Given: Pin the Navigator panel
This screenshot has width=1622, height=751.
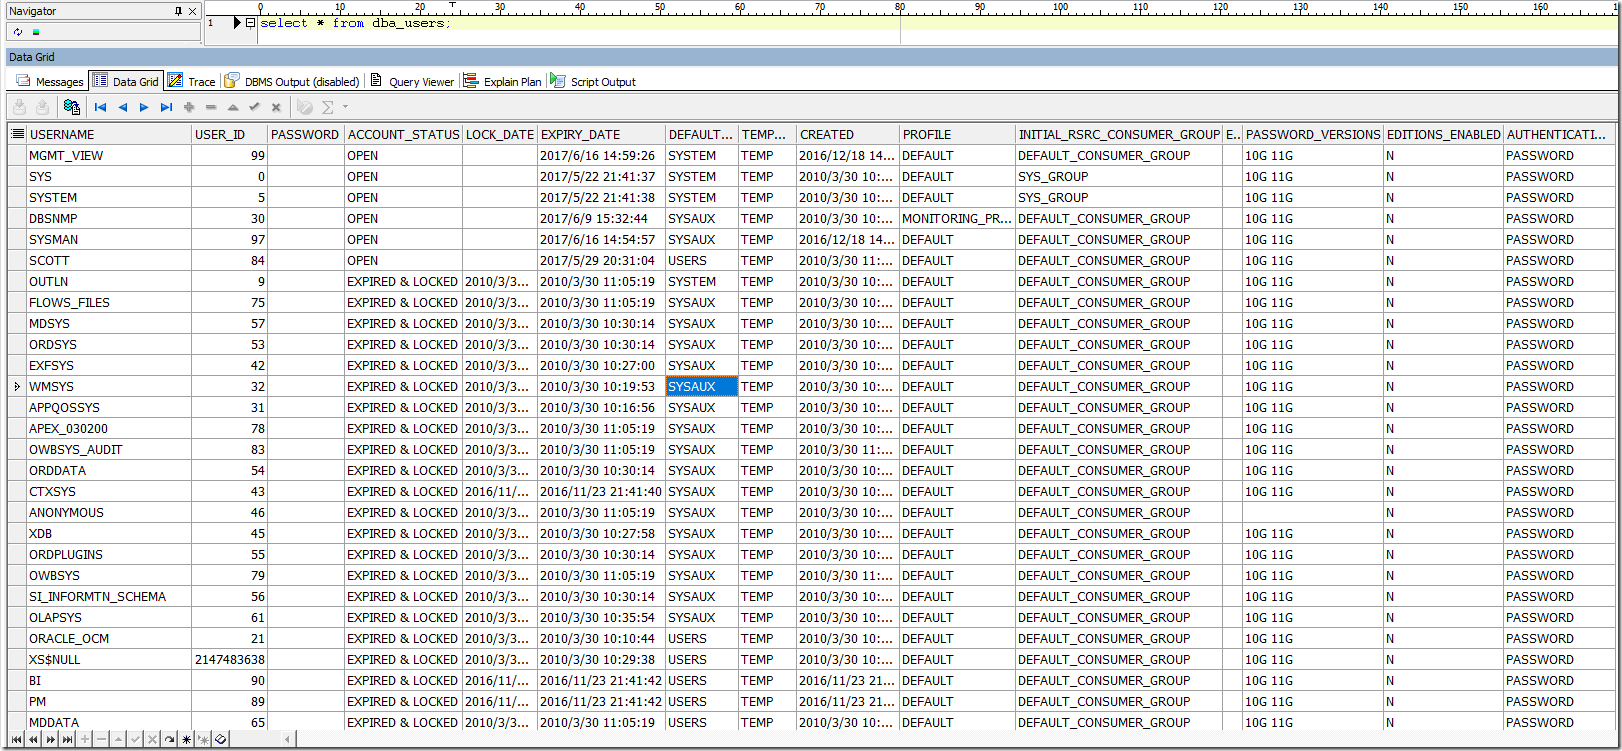Looking at the screenshot, I should 179,11.
